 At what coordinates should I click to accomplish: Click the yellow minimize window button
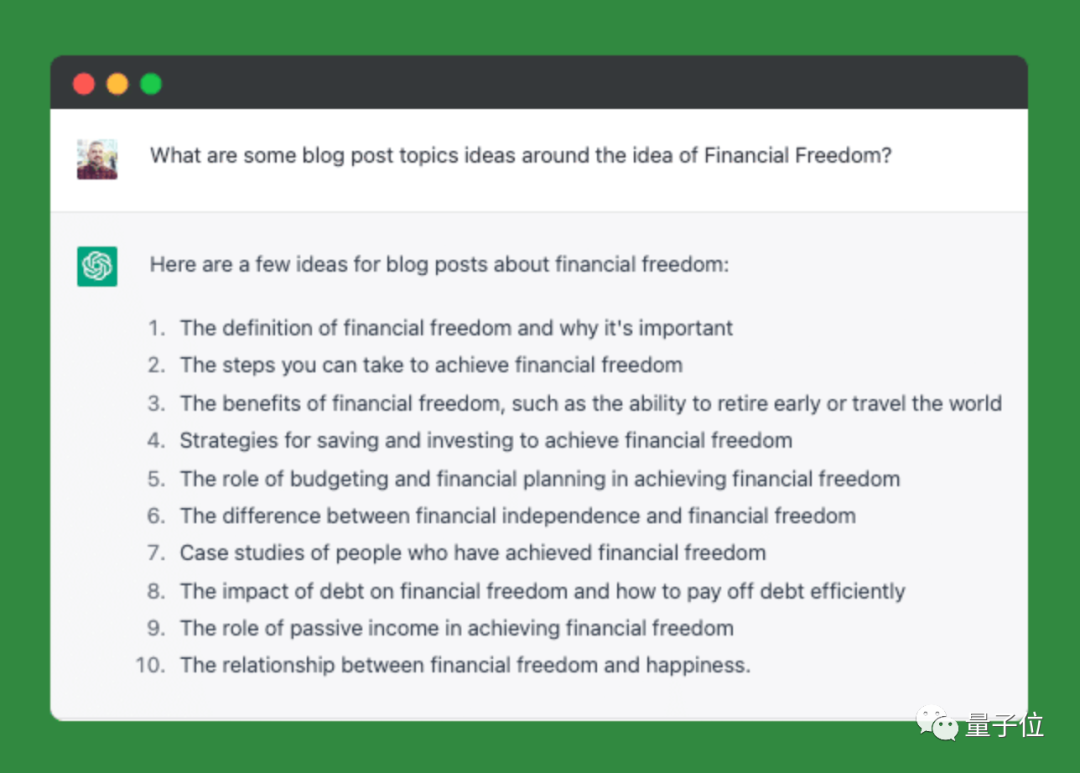(117, 84)
